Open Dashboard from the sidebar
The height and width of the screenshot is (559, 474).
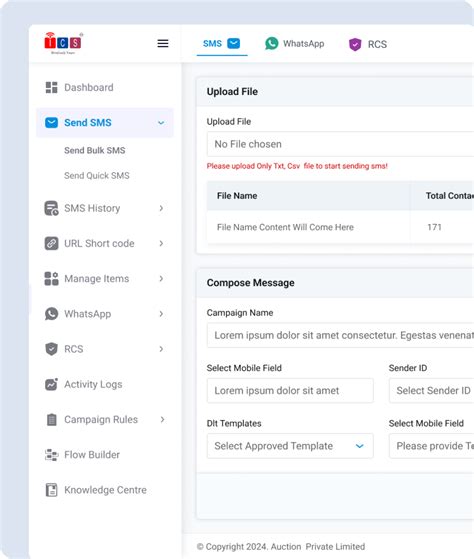point(89,87)
